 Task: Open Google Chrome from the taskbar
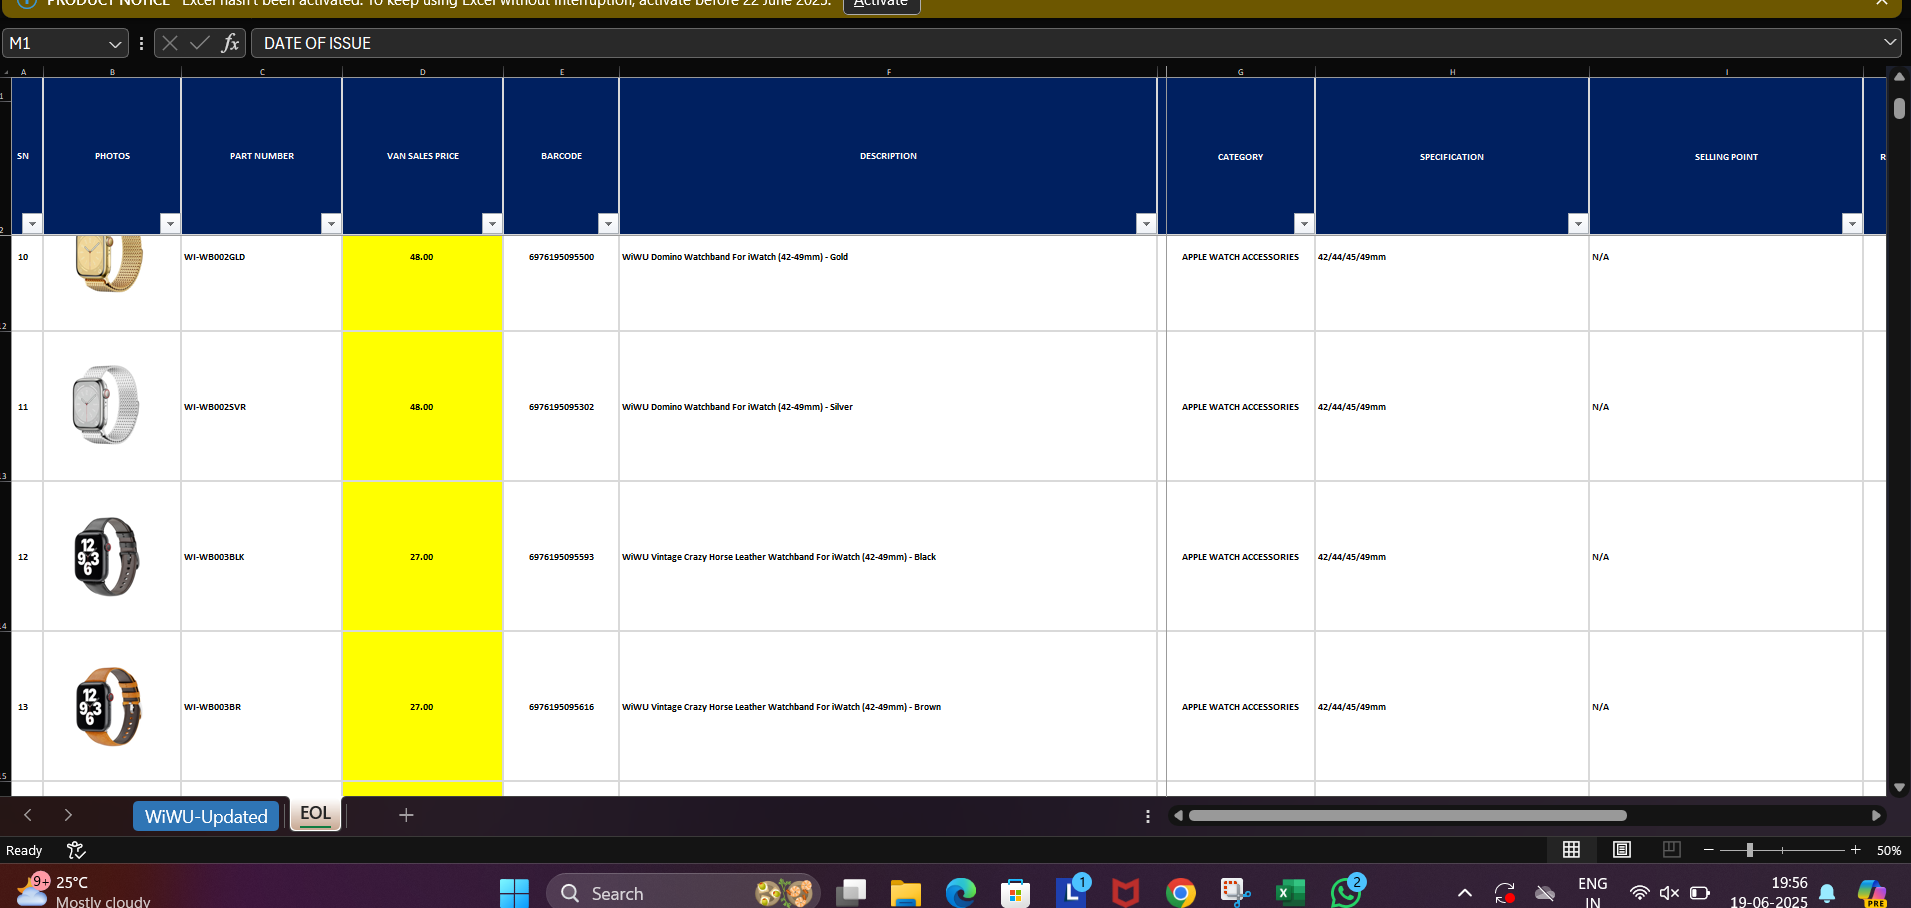1180,892
